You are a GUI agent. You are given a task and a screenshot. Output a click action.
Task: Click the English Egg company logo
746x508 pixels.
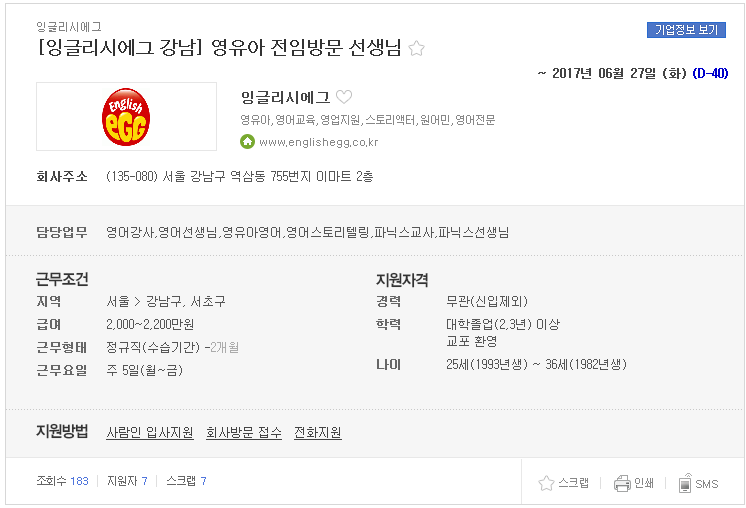pyautogui.click(x=126, y=117)
